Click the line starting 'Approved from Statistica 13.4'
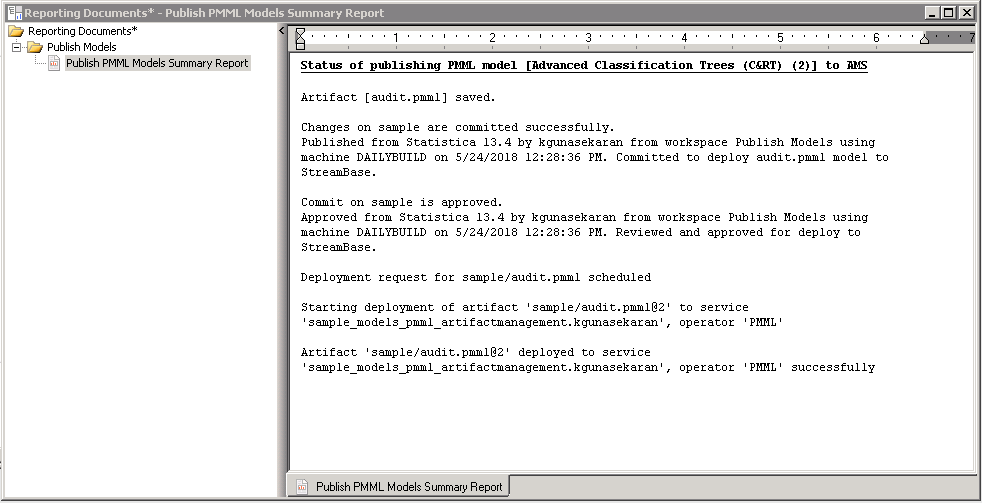The height and width of the screenshot is (503, 982). click(584, 218)
